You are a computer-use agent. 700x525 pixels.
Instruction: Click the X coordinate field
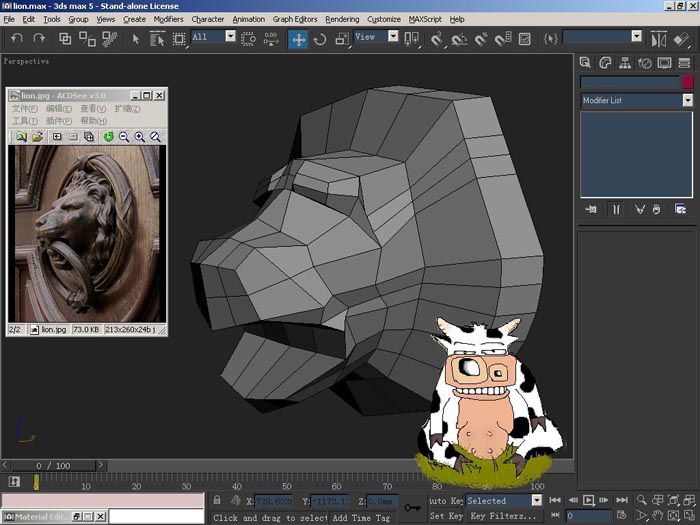point(273,501)
